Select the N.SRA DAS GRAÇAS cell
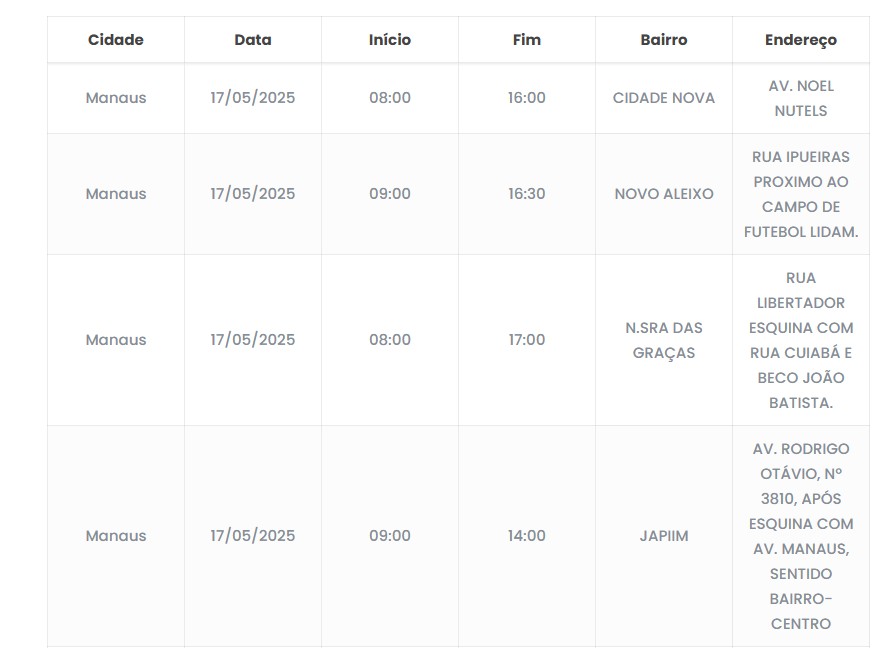This screenshot has height=648, width=888. point(664,340)
